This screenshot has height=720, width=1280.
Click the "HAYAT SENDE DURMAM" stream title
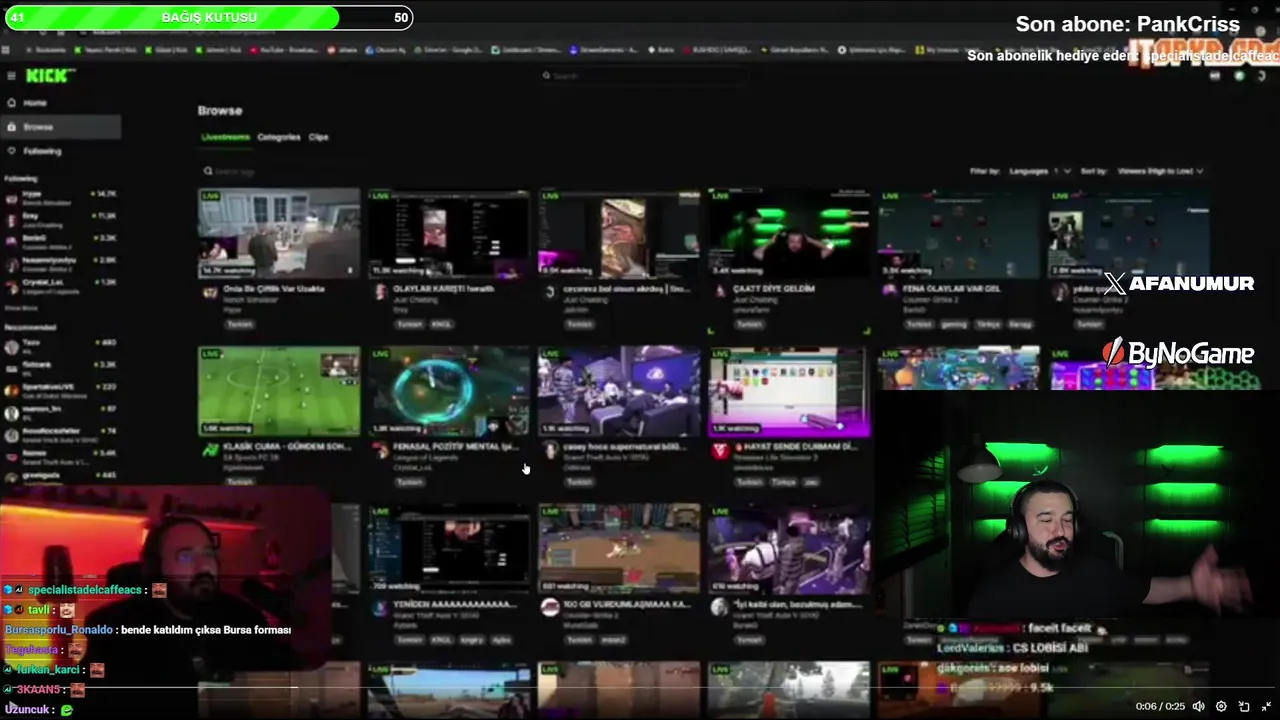tap(796, 447)
